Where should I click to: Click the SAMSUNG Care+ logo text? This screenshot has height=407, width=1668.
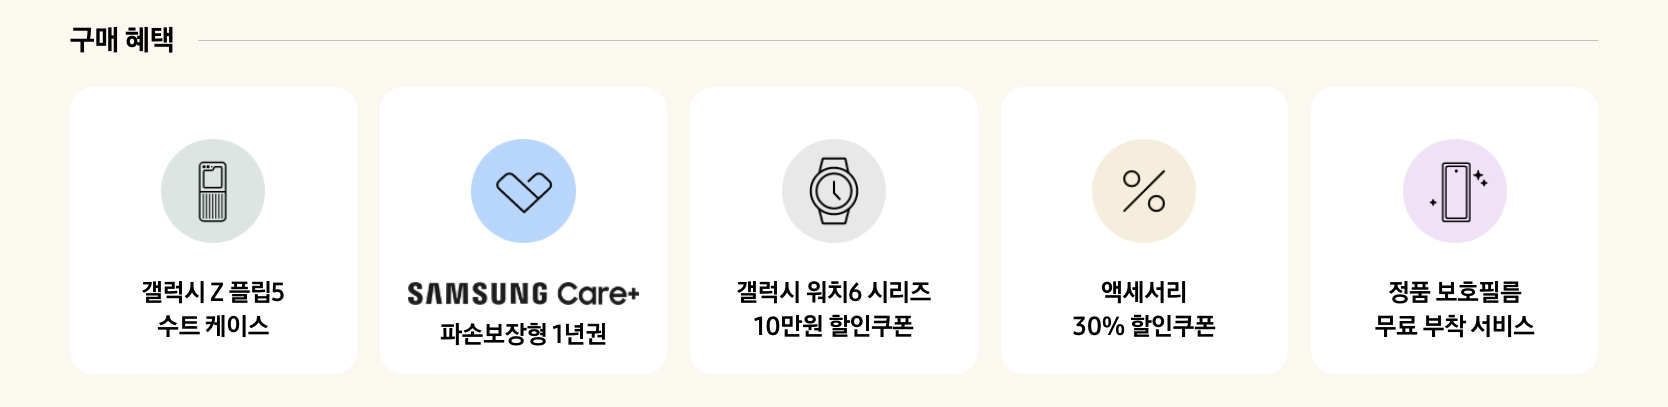(523, 293)
